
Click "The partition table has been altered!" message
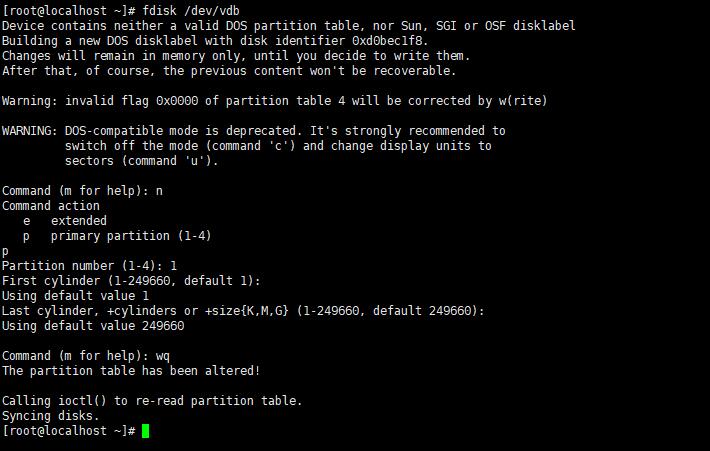(x=131, y=371)
